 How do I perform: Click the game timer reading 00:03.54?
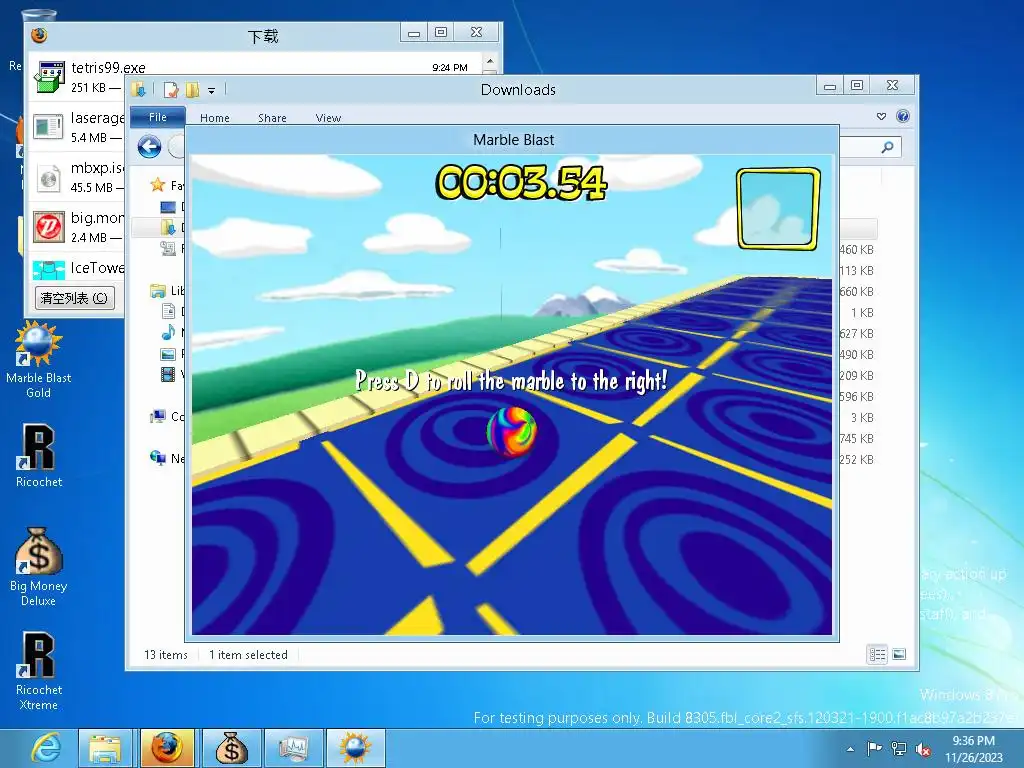[x=521, y=182]
